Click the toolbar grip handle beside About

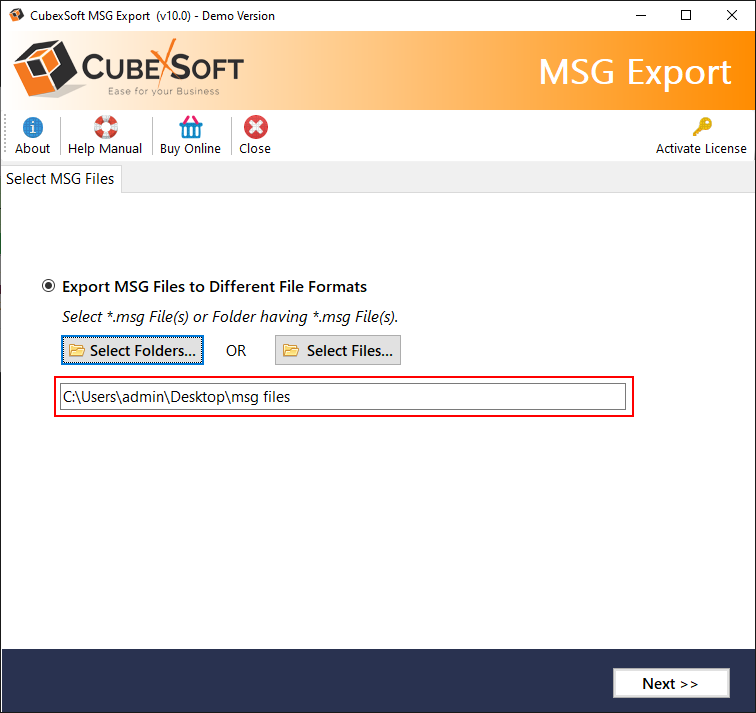tap(7, 135)
